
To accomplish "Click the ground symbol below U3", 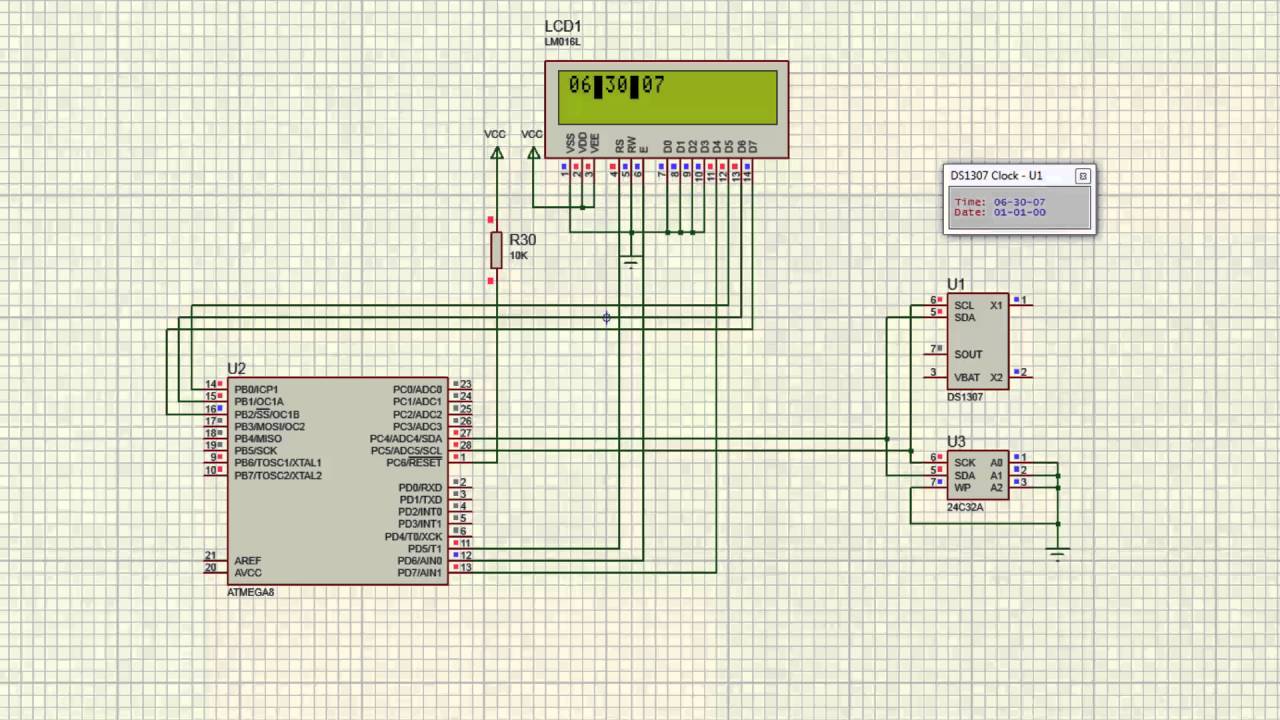I will 1058,552.
